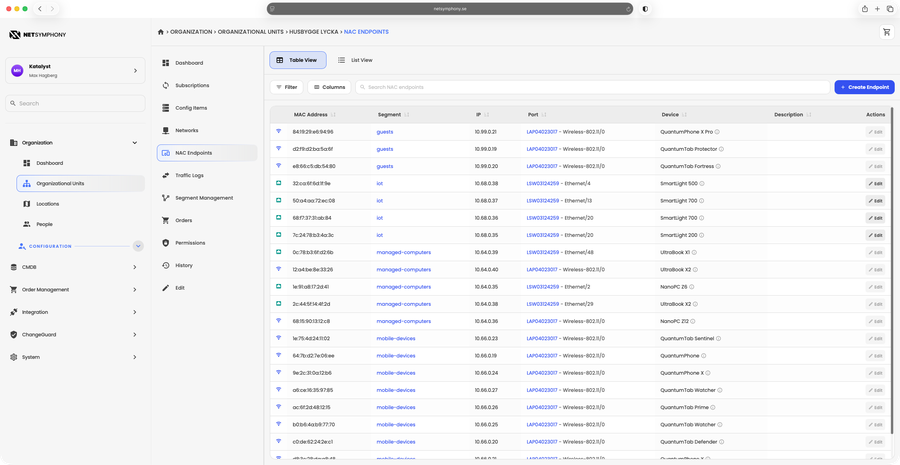Screen dimensions: 900x465
Task: Switch to Table View
Action: point(298,60)
